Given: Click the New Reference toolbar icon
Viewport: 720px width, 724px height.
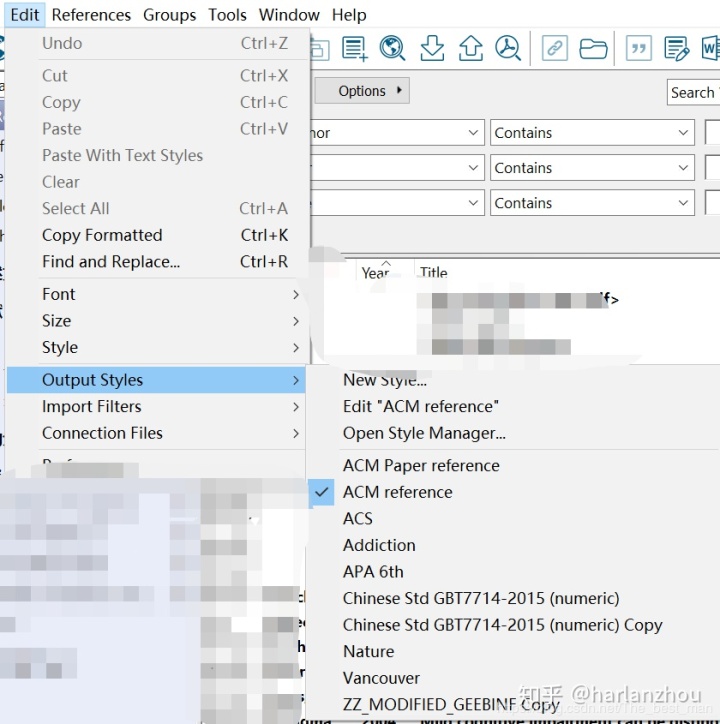Looking at the screenshot, I should pyautogui.click(x=355, y=48).
